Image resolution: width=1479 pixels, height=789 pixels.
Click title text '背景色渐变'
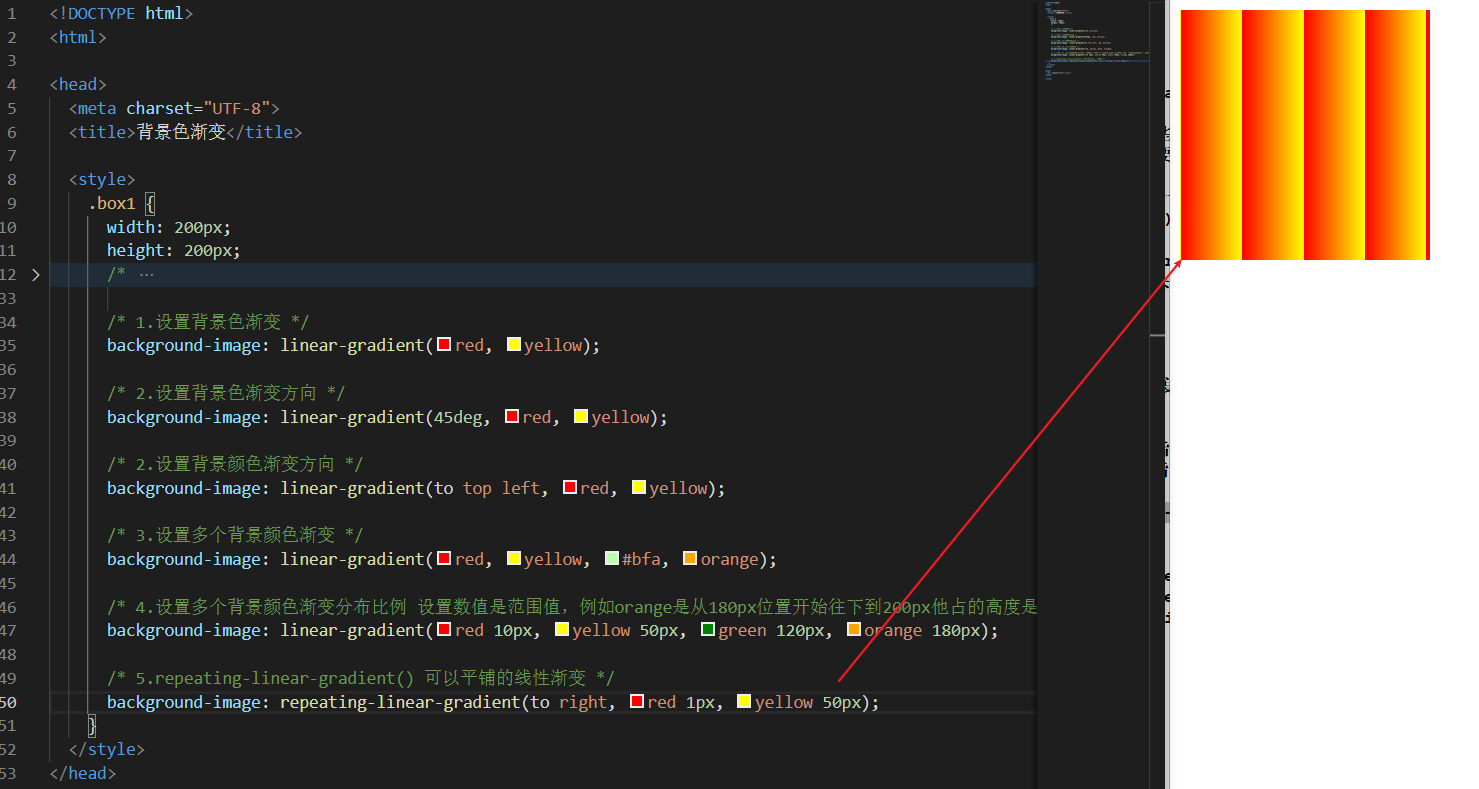click(x=181, y=132)
